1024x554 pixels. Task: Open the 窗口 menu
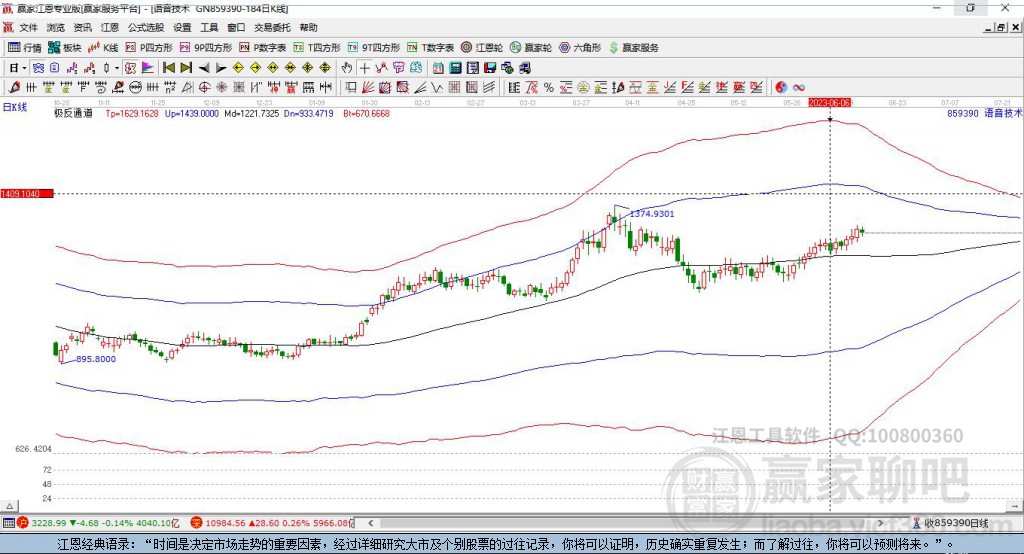[x=236, y=27]
